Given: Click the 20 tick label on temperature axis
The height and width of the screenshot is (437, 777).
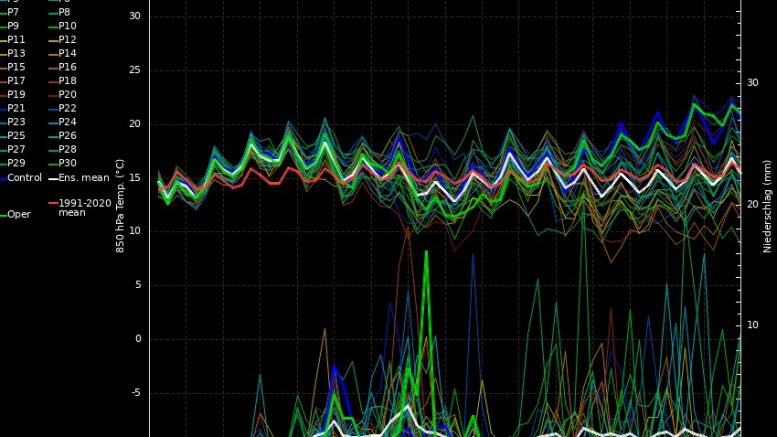Looking at the screenshot, I should tap(134, 124).
